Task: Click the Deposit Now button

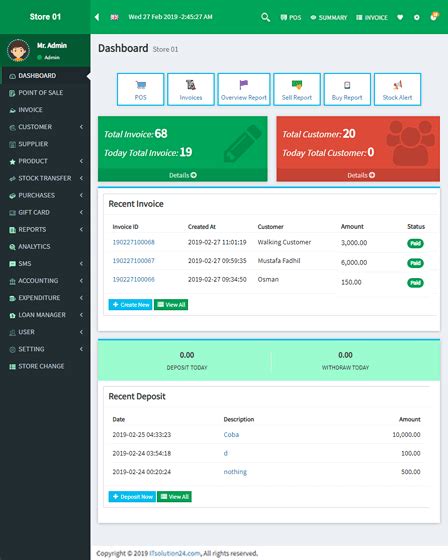Action: point(132,497)
